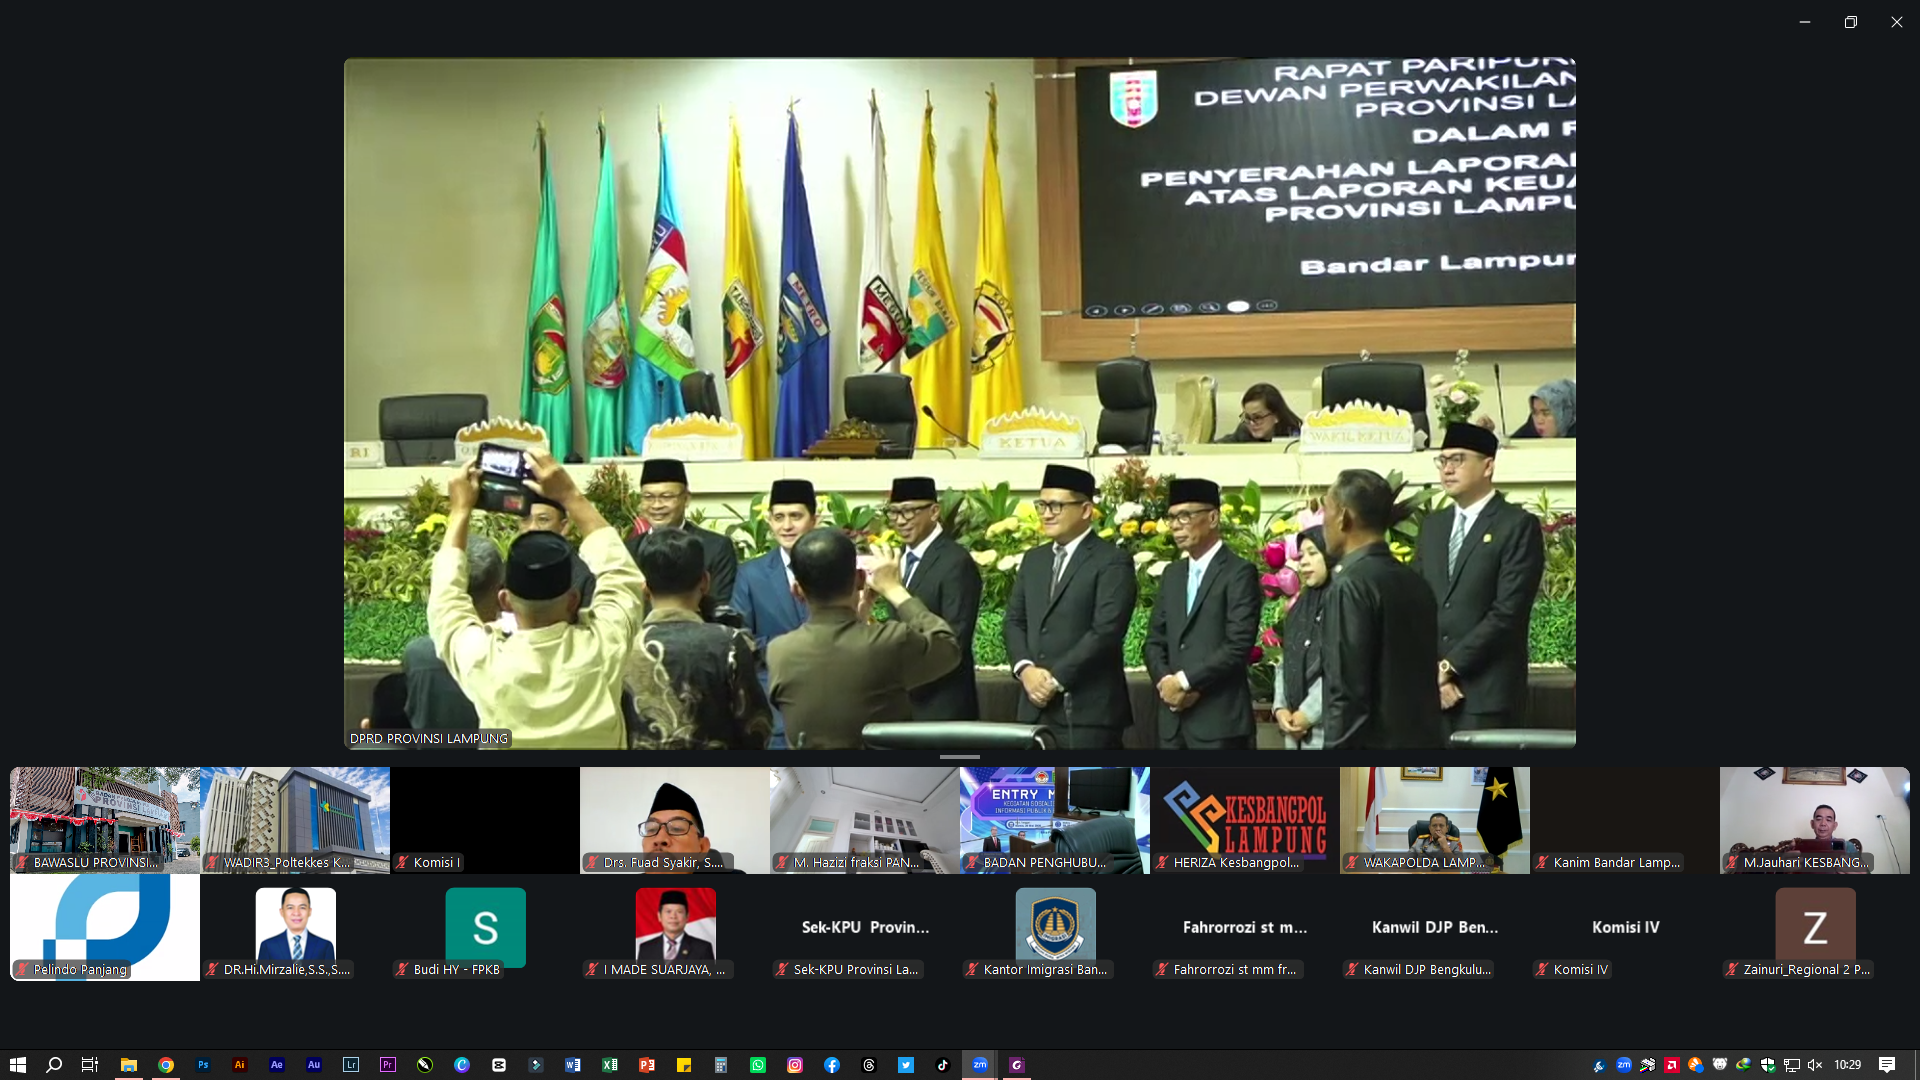This screenshot has height=1080, width=1920.
Task: Launch Adobe Premiere Pro from the taskbar
Action: (x=388, y=1065)
